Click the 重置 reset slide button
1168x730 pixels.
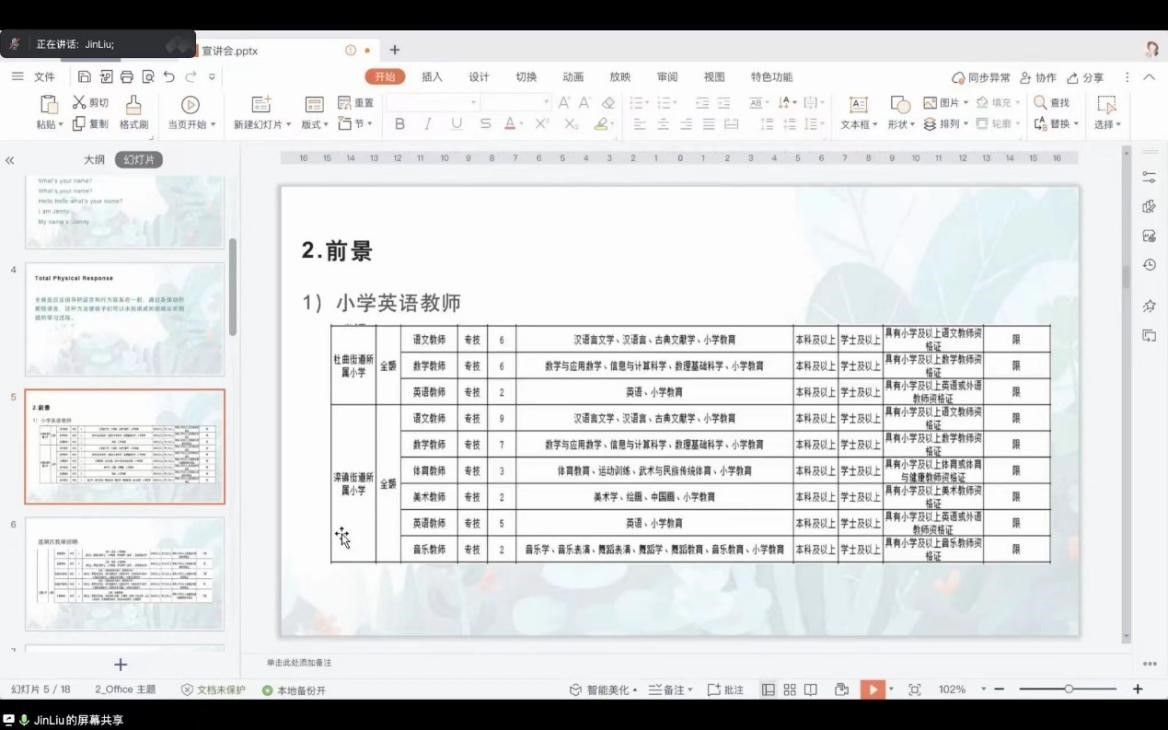(x=355, y=103)
